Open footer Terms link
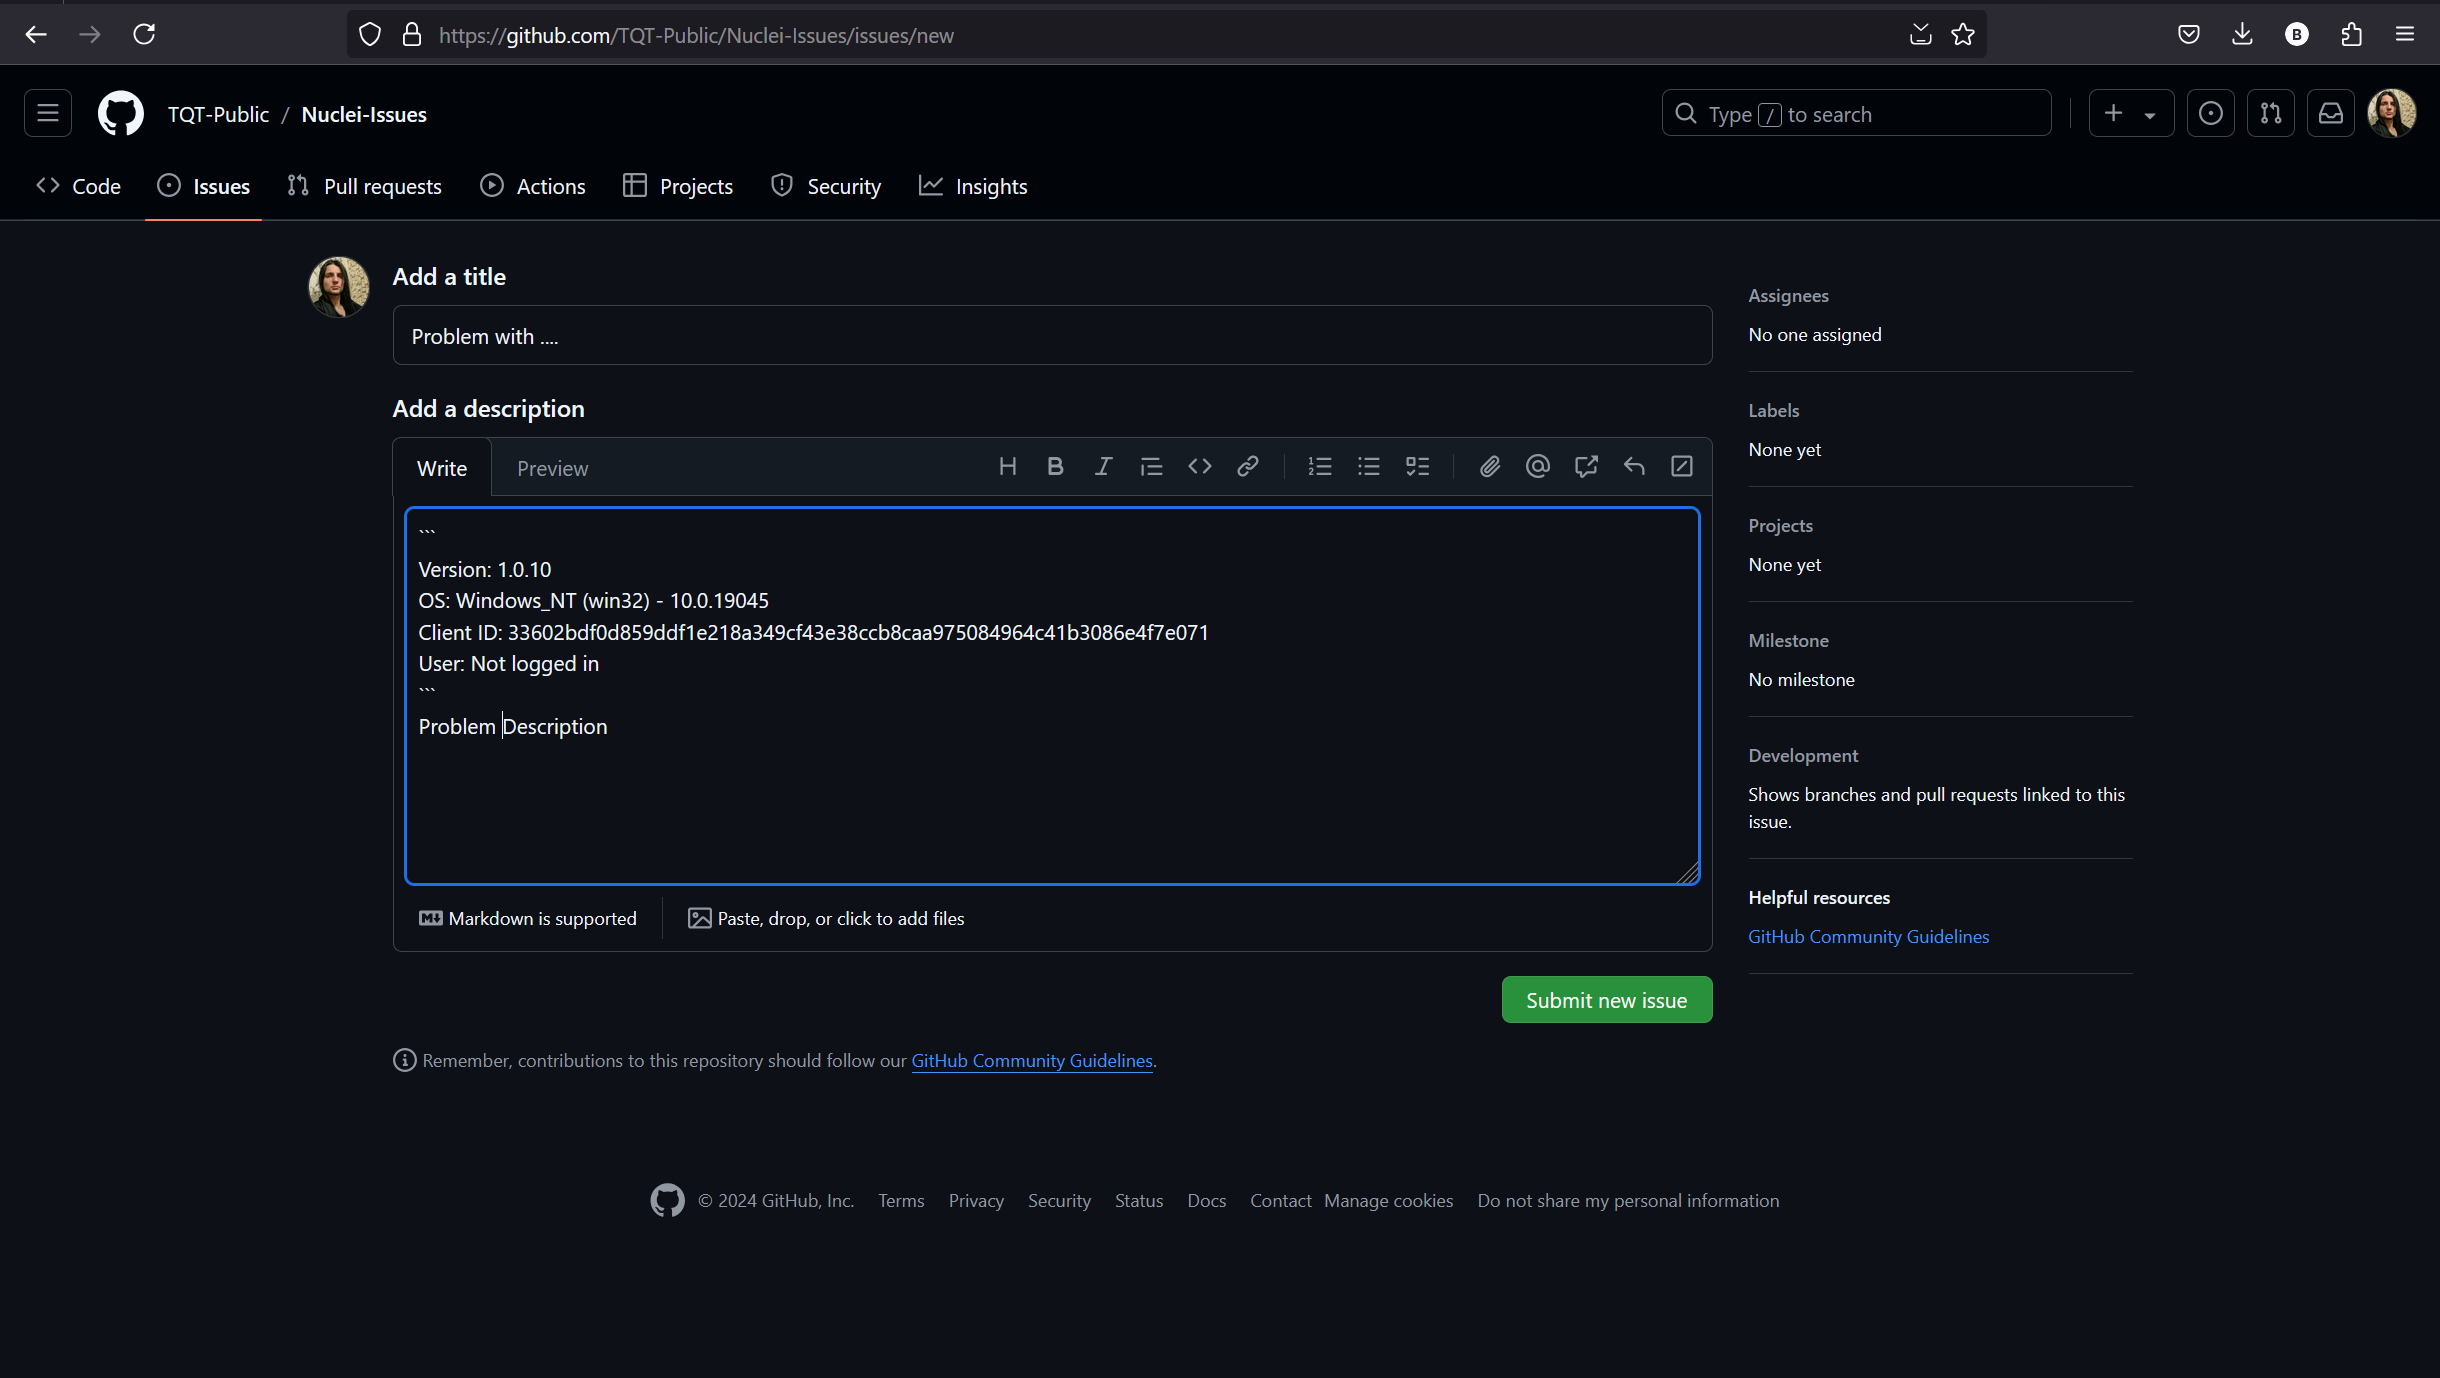2440x1378 pixels. pyautogui.click(x=901, y=1201)
